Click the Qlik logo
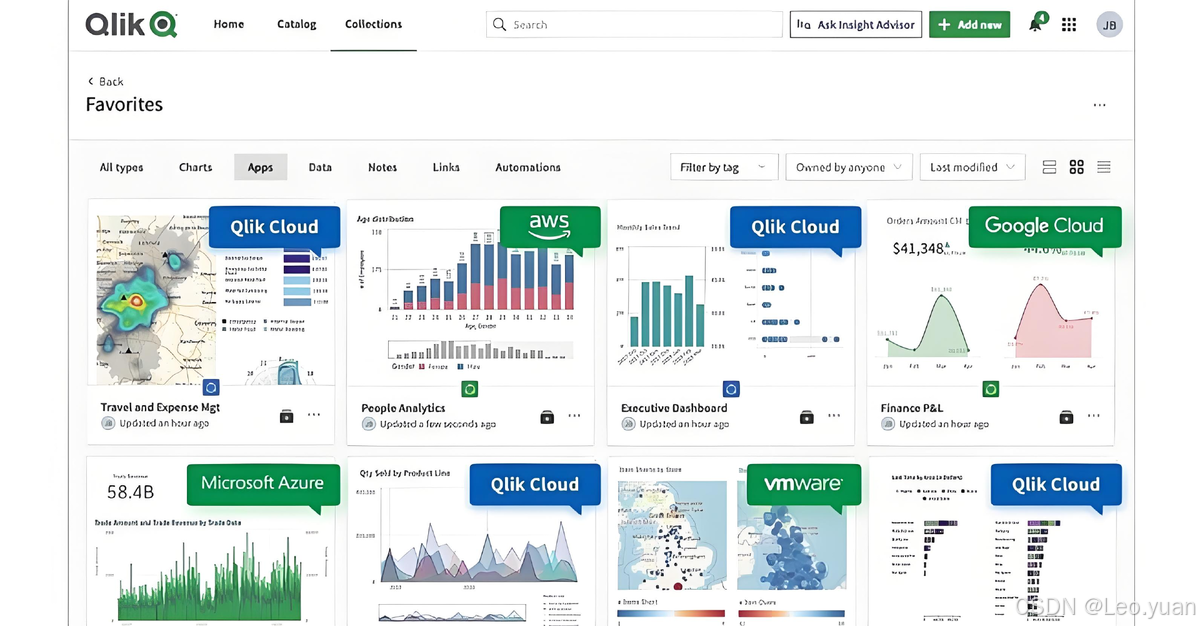 point(131,25)
